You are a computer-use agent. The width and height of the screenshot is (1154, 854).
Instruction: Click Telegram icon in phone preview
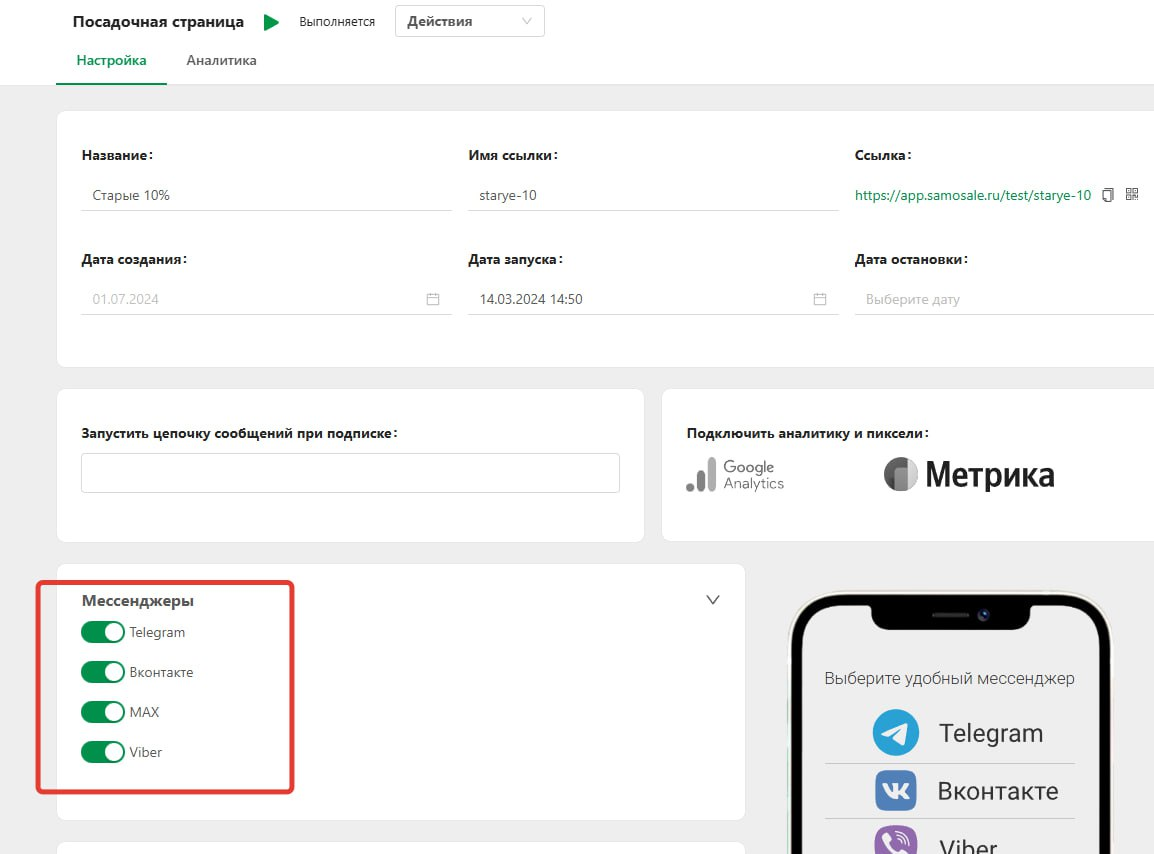(896, 733)
